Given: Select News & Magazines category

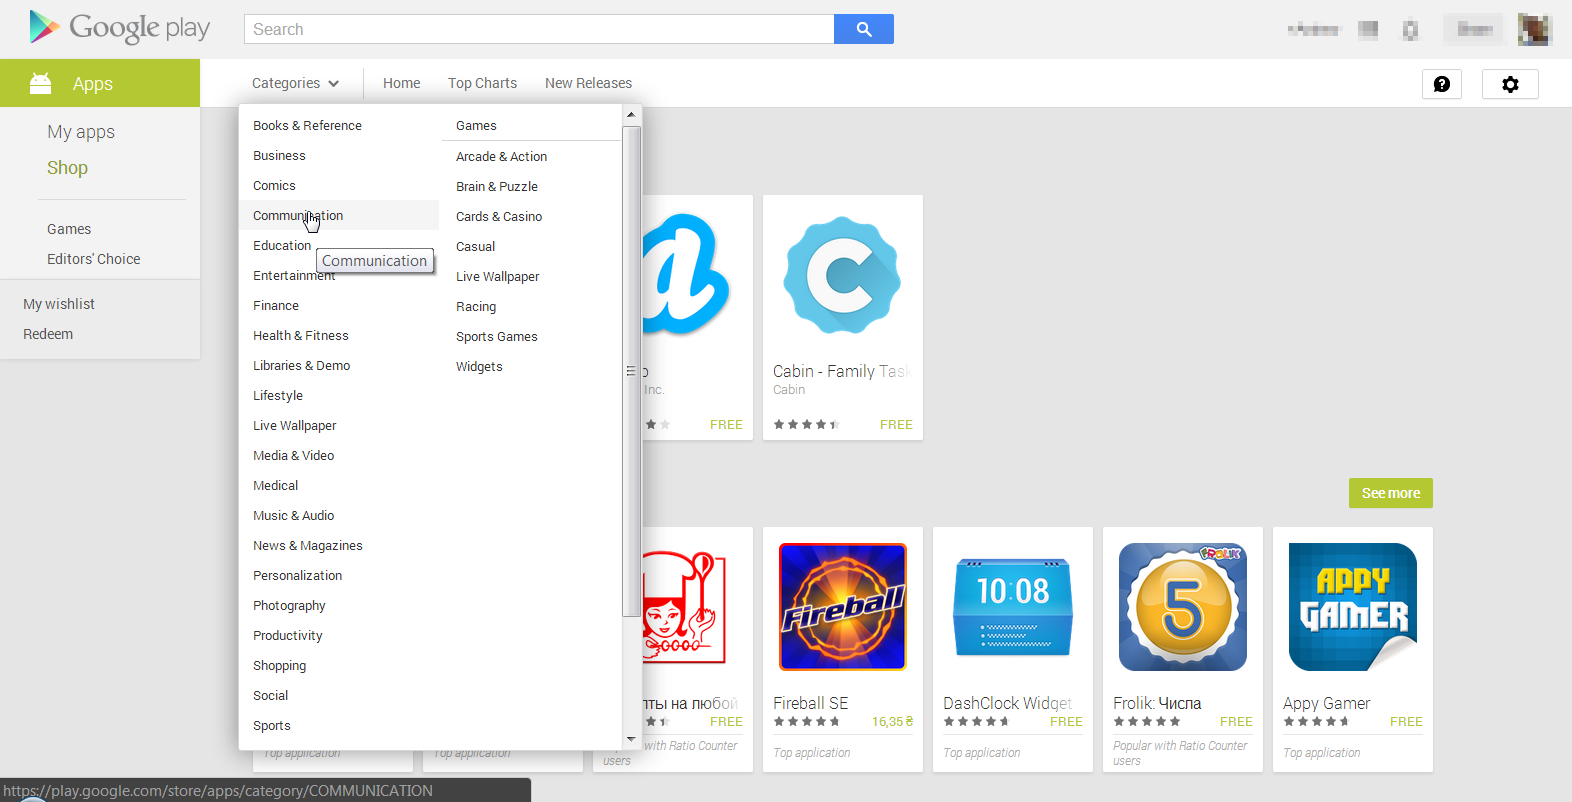Looking at the screenshot, I should point(308,545).
